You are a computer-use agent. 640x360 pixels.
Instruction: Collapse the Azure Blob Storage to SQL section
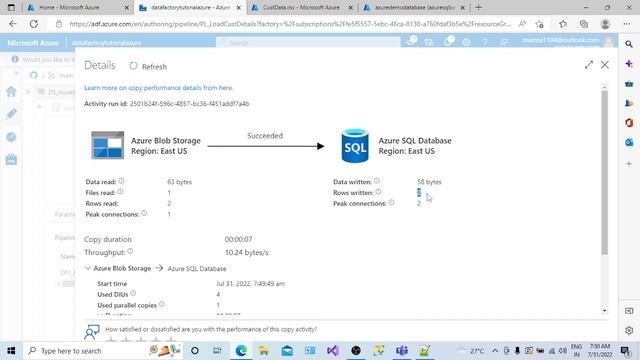[x=88, y=268]
